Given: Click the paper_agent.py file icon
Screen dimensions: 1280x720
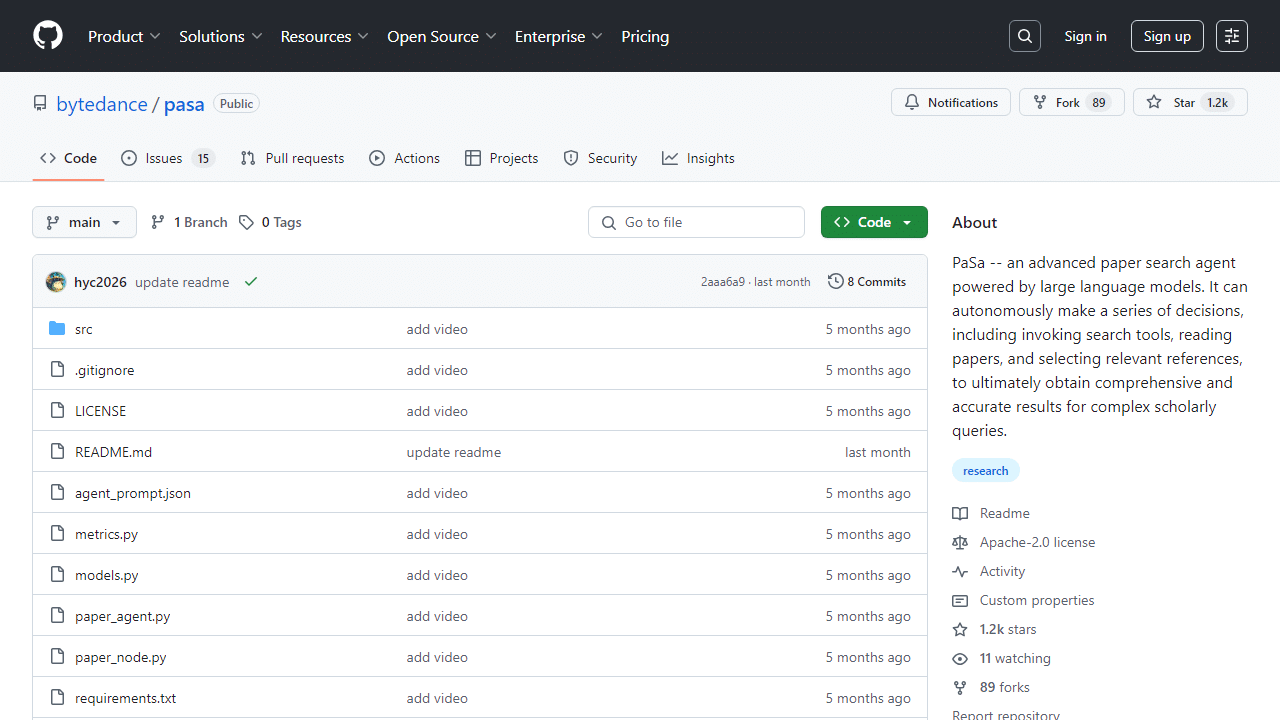Looking at the screenshot, I should 57,616.
